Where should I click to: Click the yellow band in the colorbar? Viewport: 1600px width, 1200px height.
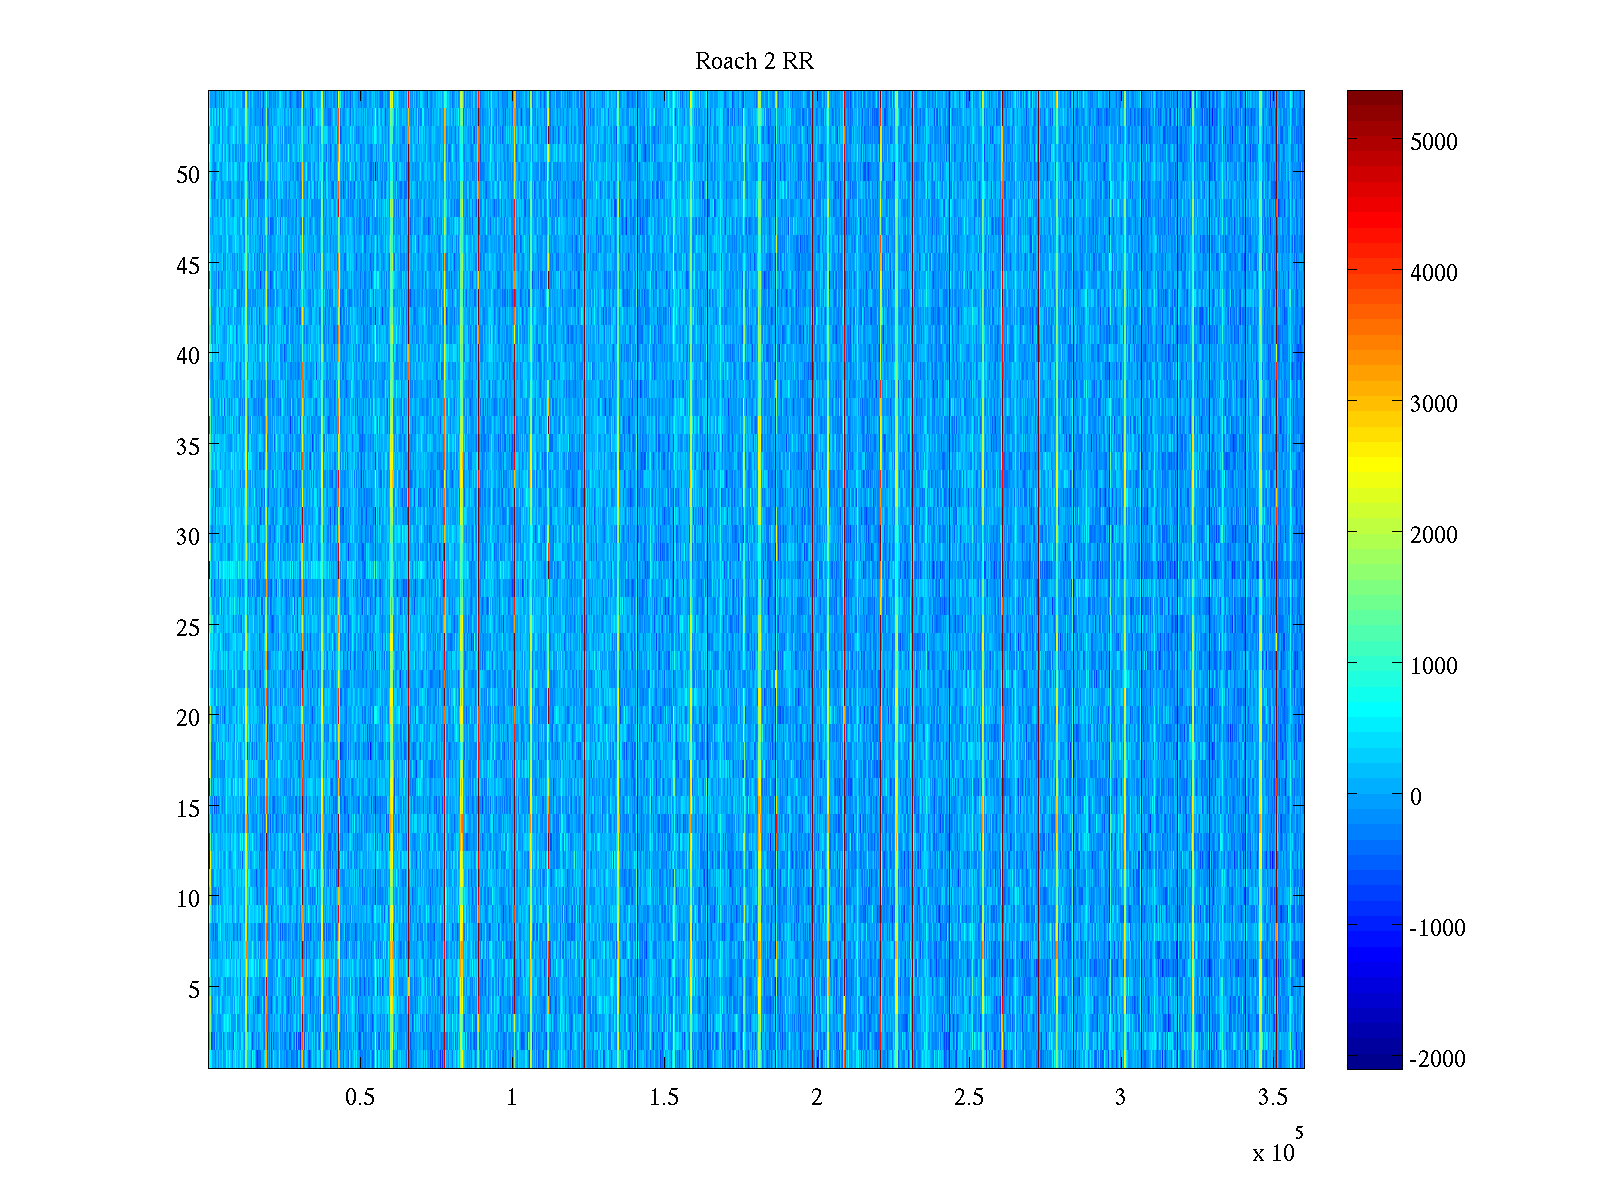click(x=1374, y=467)
